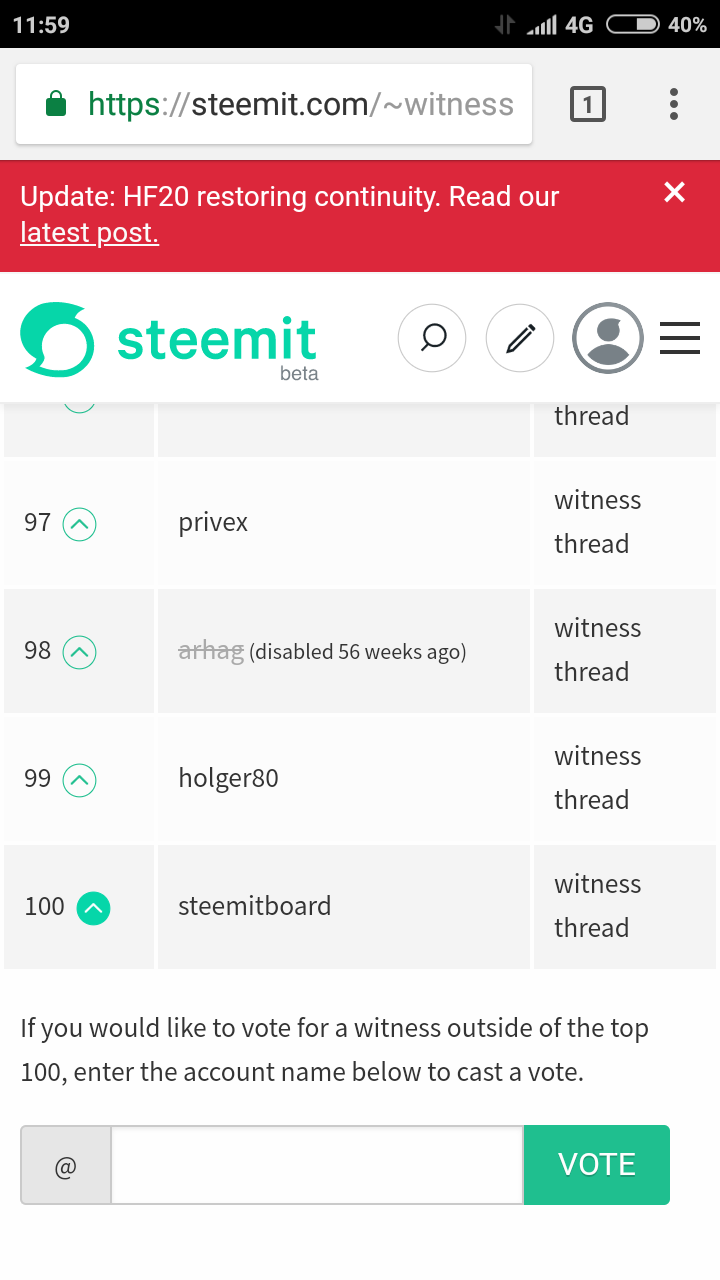
Task: Toggle upvote for witness arhag
Action: [80, 652]
